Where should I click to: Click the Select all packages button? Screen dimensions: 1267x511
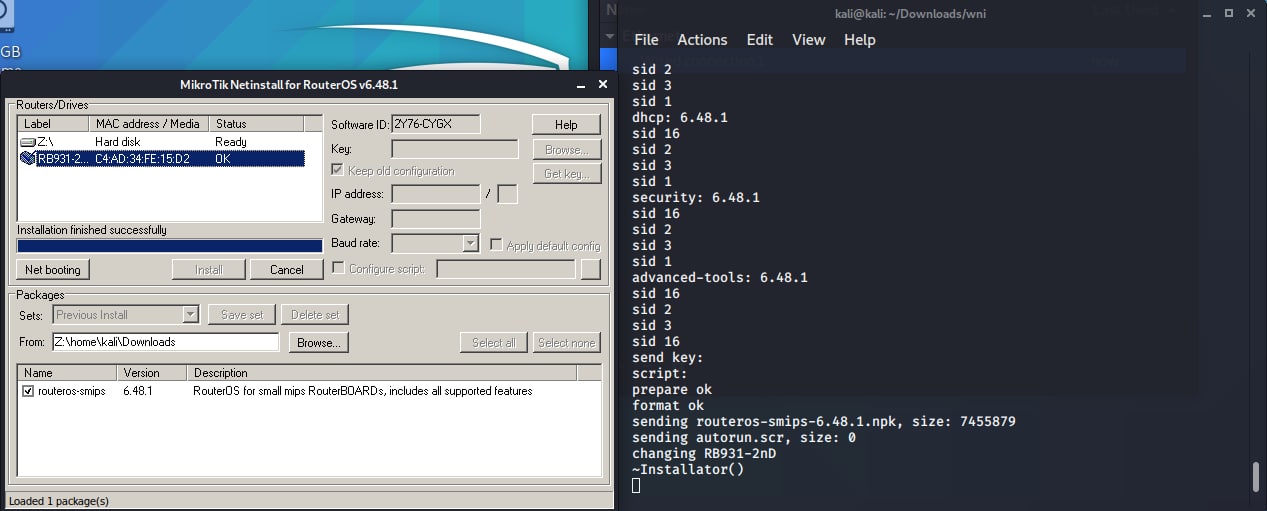tap(494, 342)
